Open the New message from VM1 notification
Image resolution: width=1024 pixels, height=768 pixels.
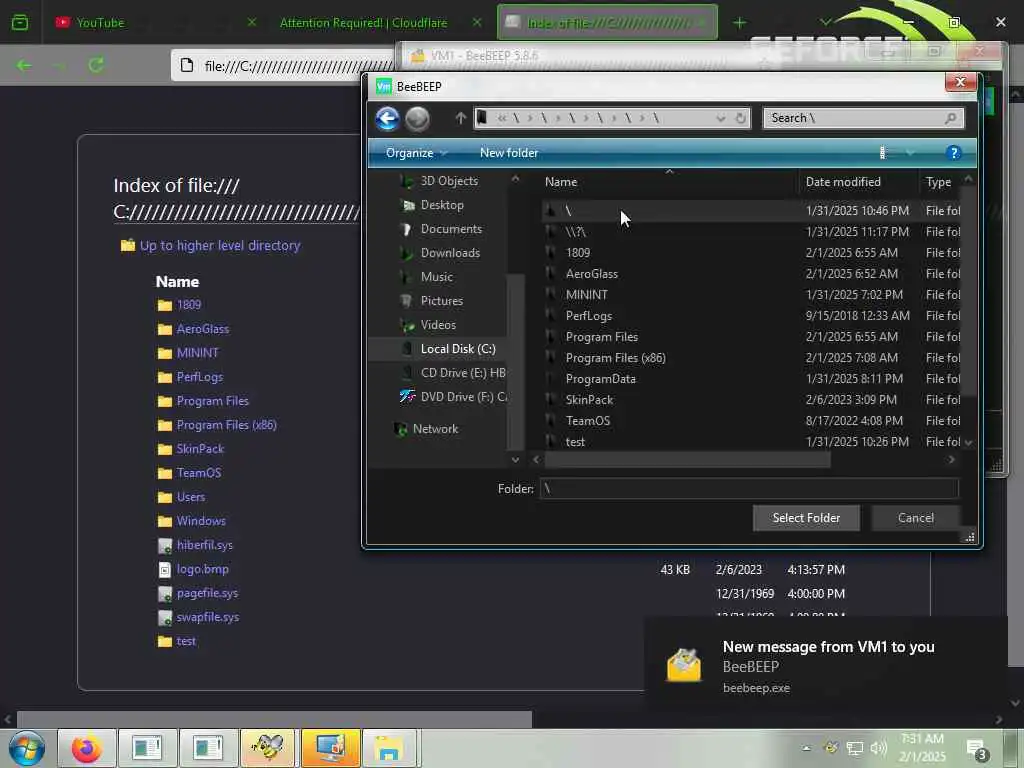click(825, 665)
